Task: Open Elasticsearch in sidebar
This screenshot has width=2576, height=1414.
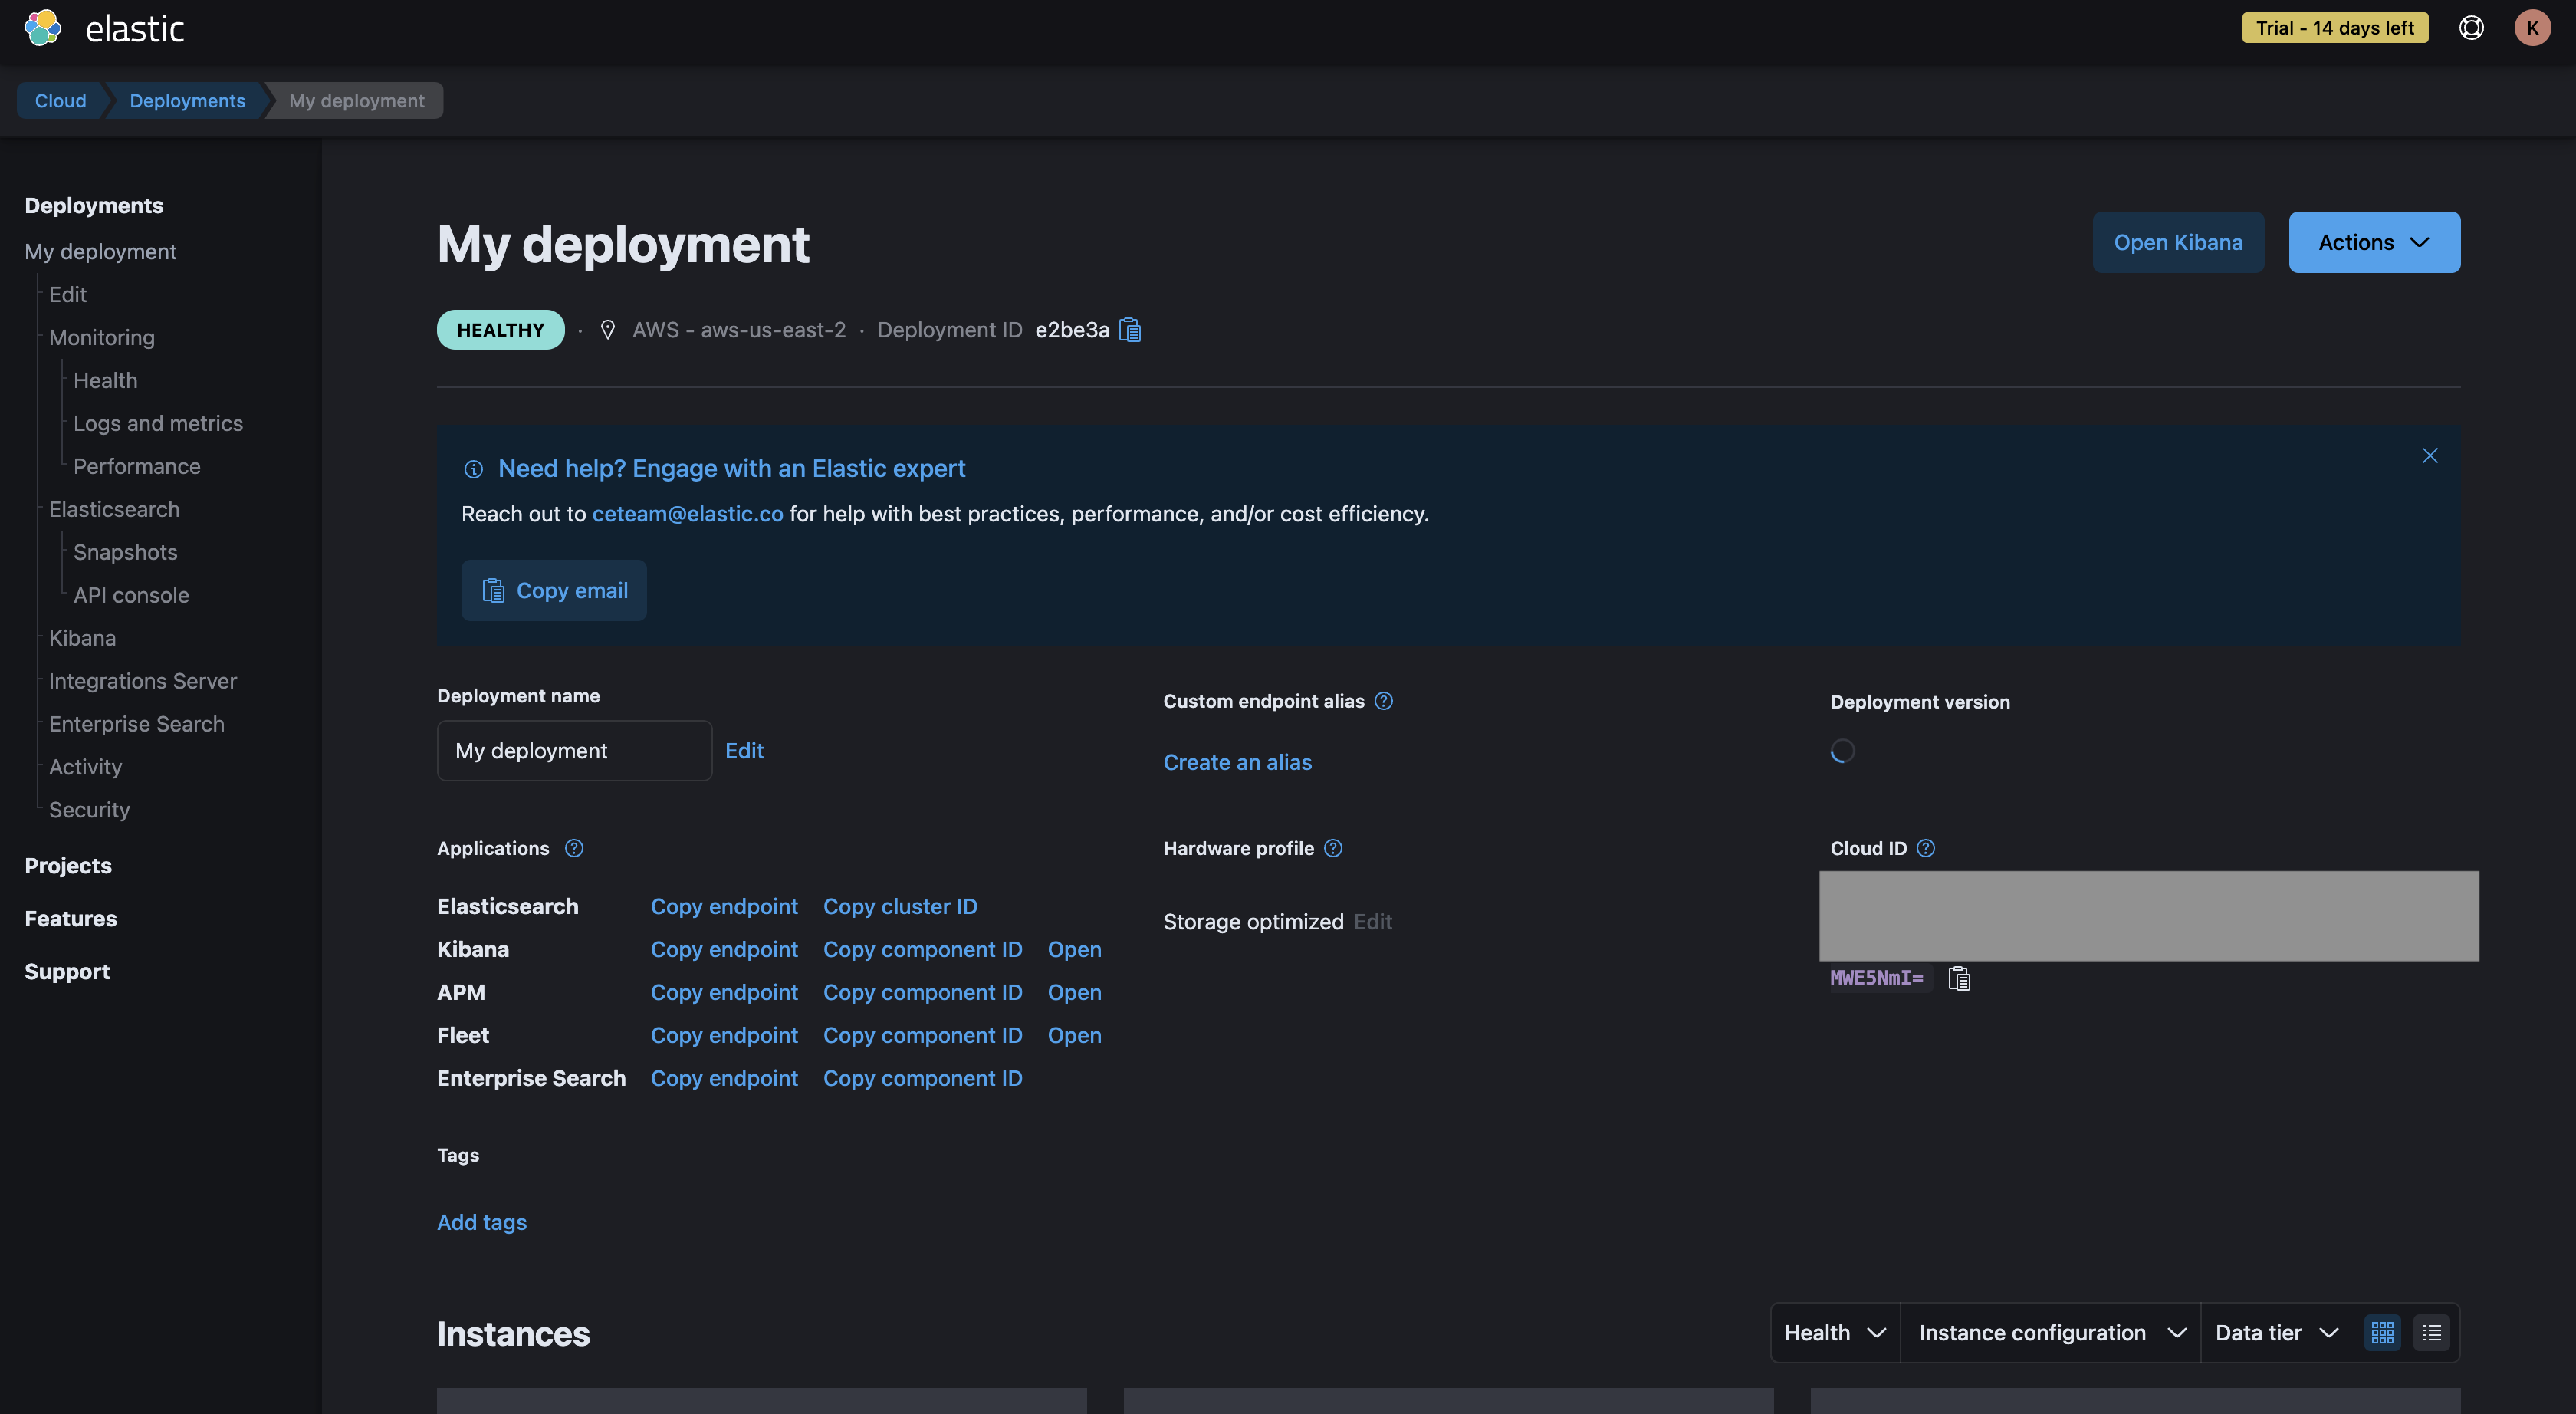Action: coord(114,510)
